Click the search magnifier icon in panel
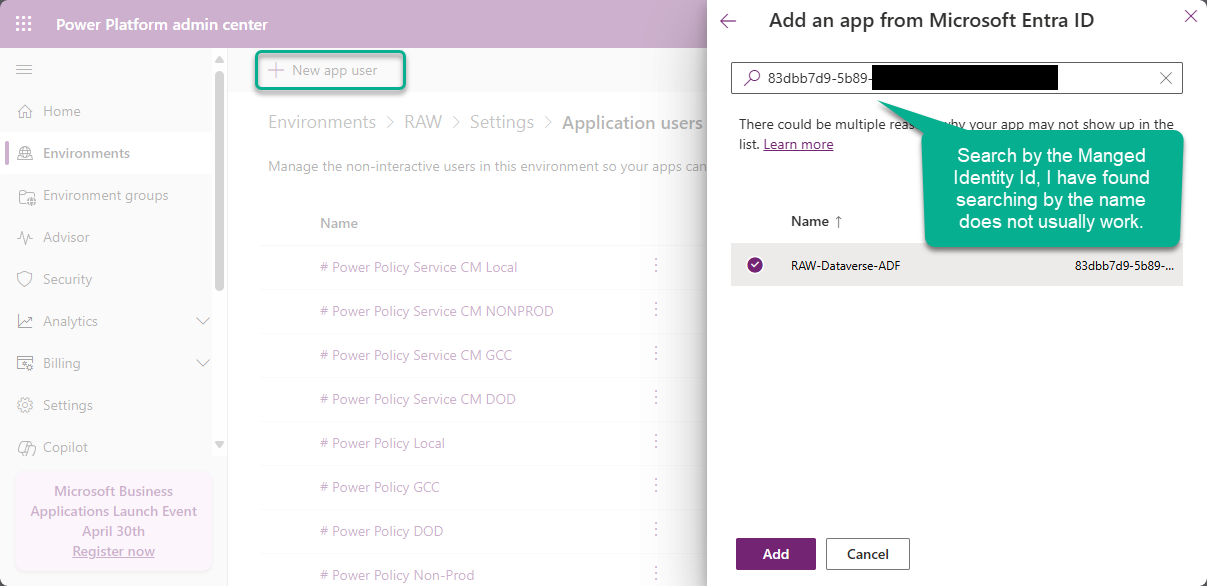This screenshot has width=1207, height=586. 752,78
